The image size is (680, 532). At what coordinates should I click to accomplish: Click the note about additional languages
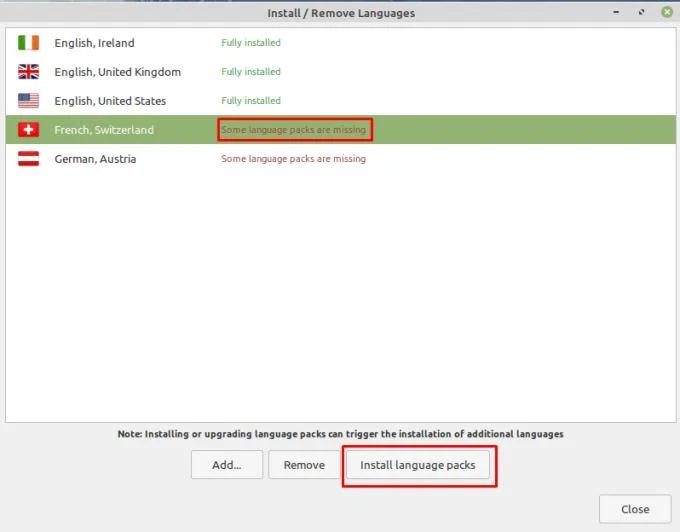point(340,434)
